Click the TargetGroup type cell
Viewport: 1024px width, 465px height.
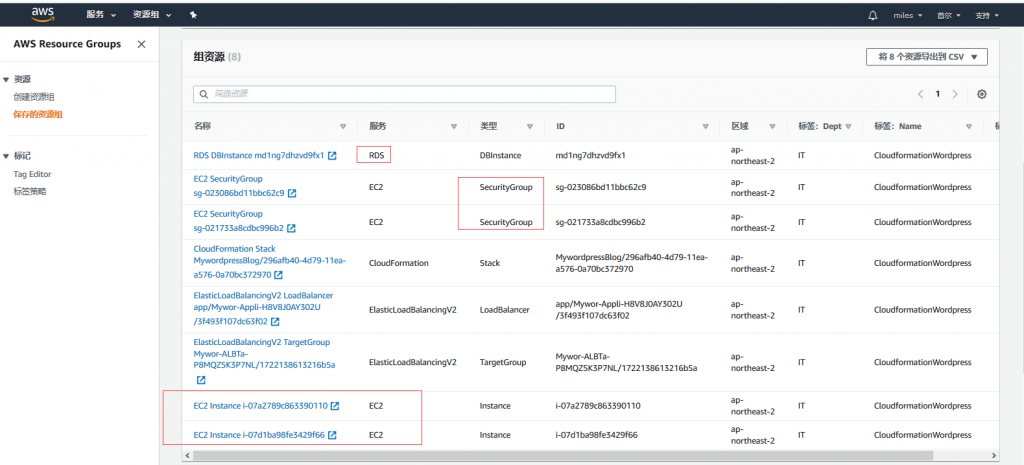pos(503,362)
